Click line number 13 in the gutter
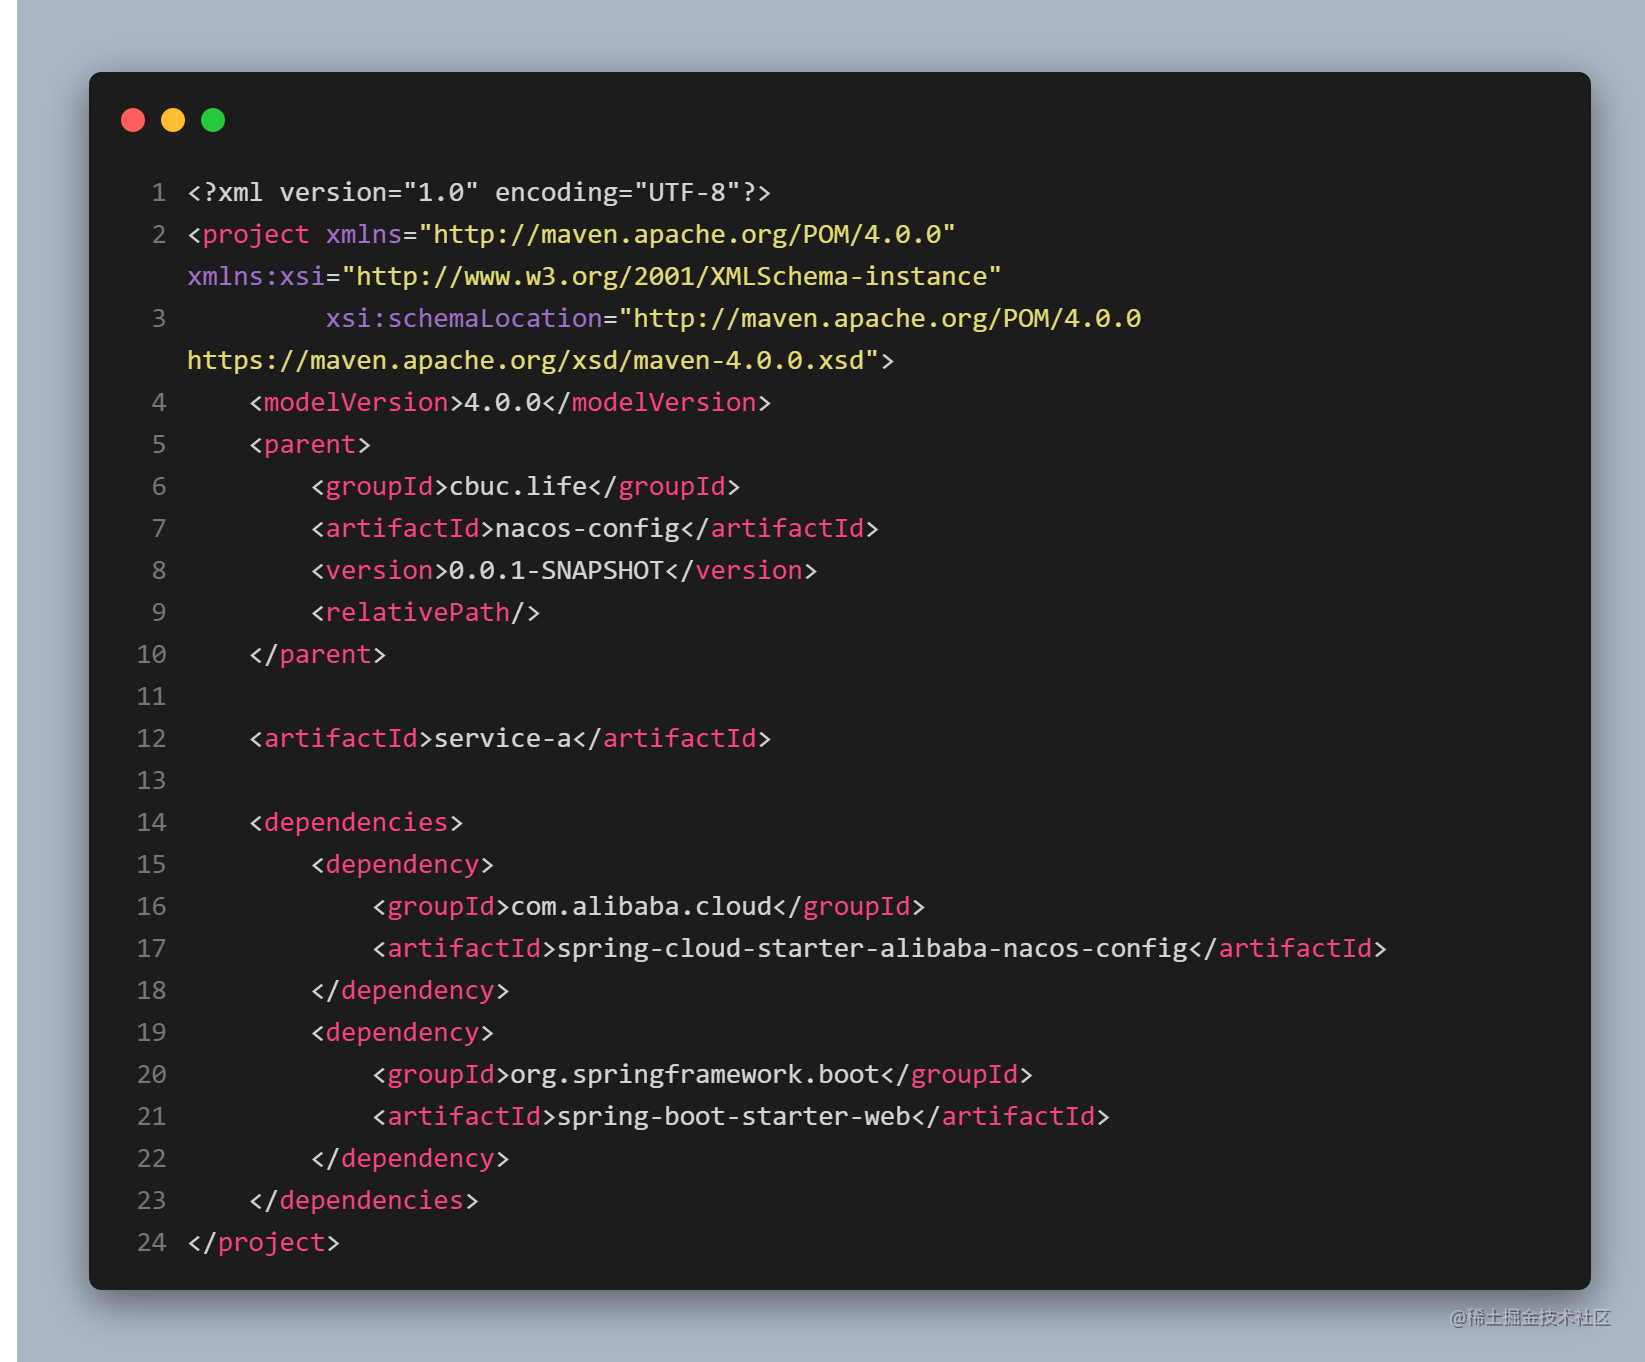 [151, 780]
